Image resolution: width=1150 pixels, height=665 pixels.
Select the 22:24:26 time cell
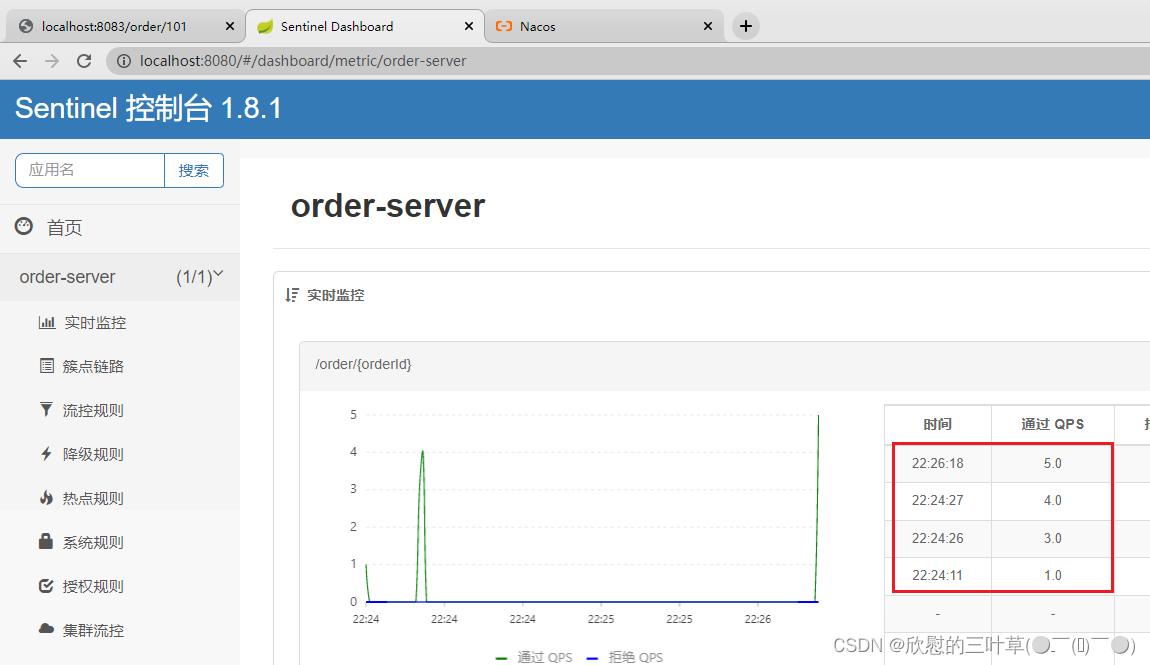click(x=938, y=538)
